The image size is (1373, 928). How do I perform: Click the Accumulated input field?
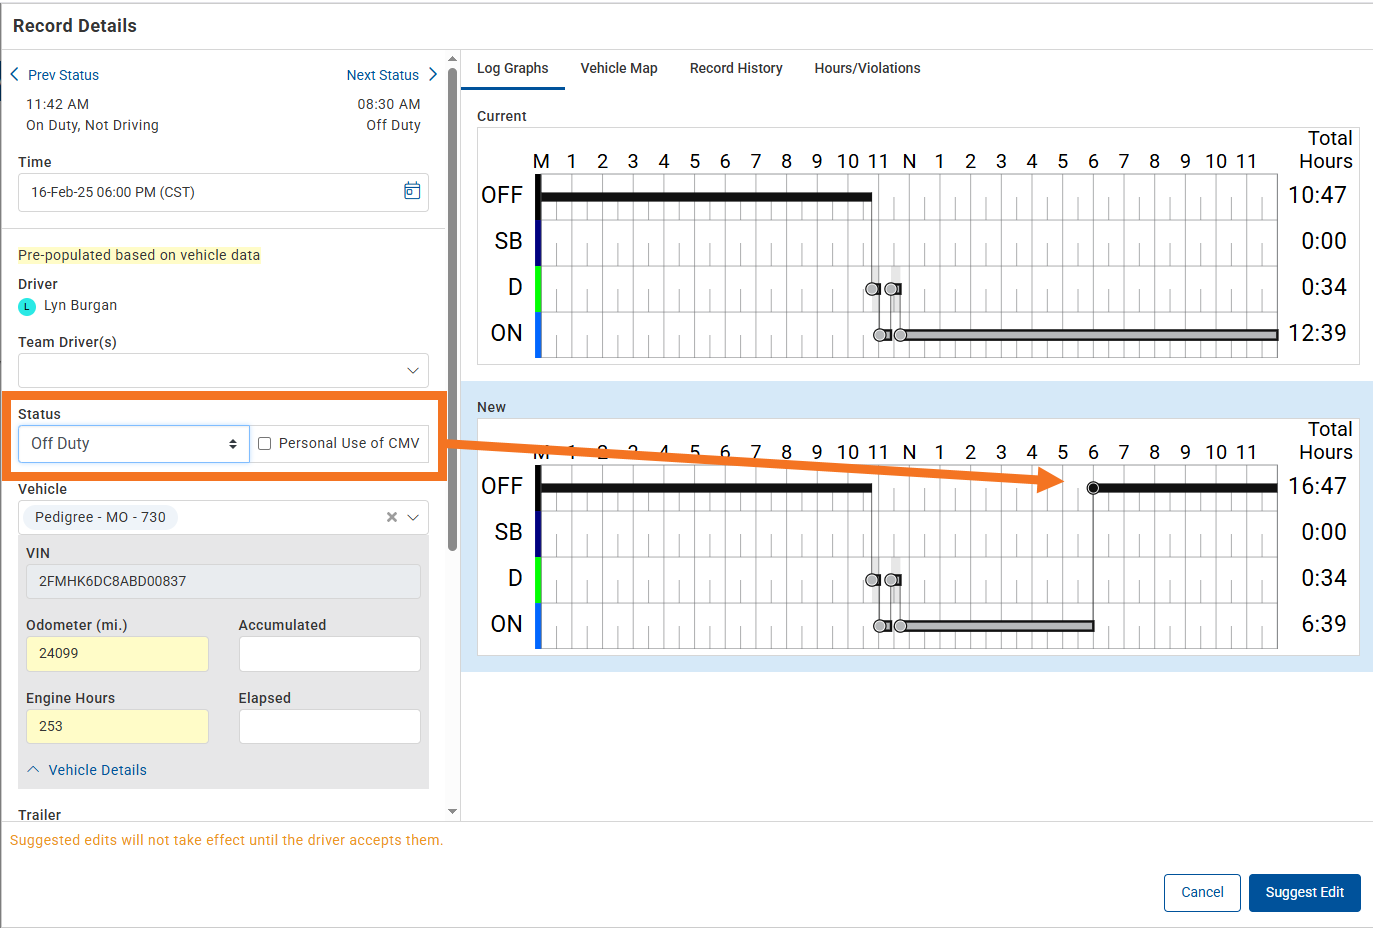pos(329,654)
